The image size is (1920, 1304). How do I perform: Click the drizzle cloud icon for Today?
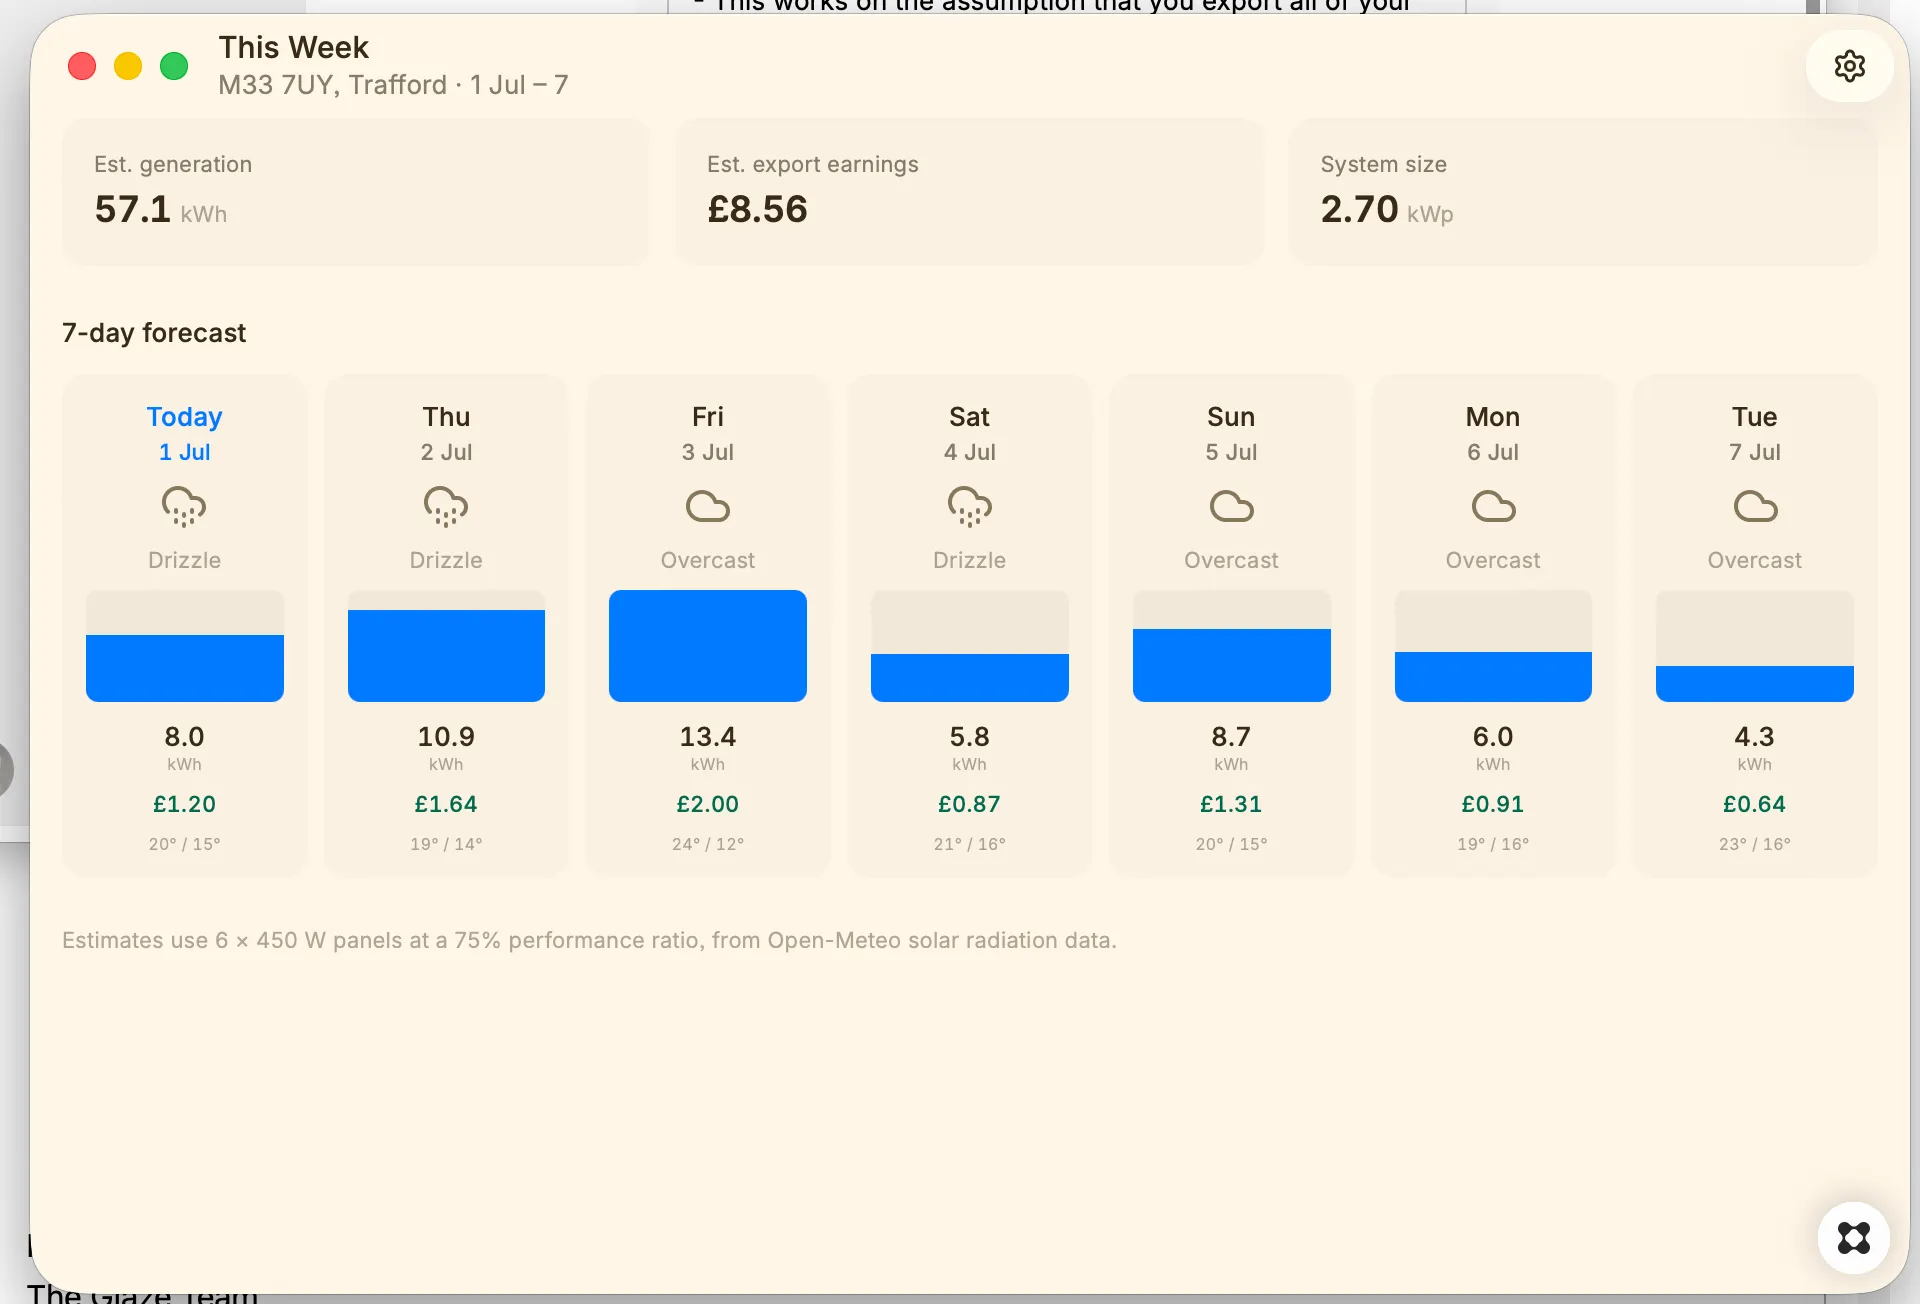click(184, 507)
